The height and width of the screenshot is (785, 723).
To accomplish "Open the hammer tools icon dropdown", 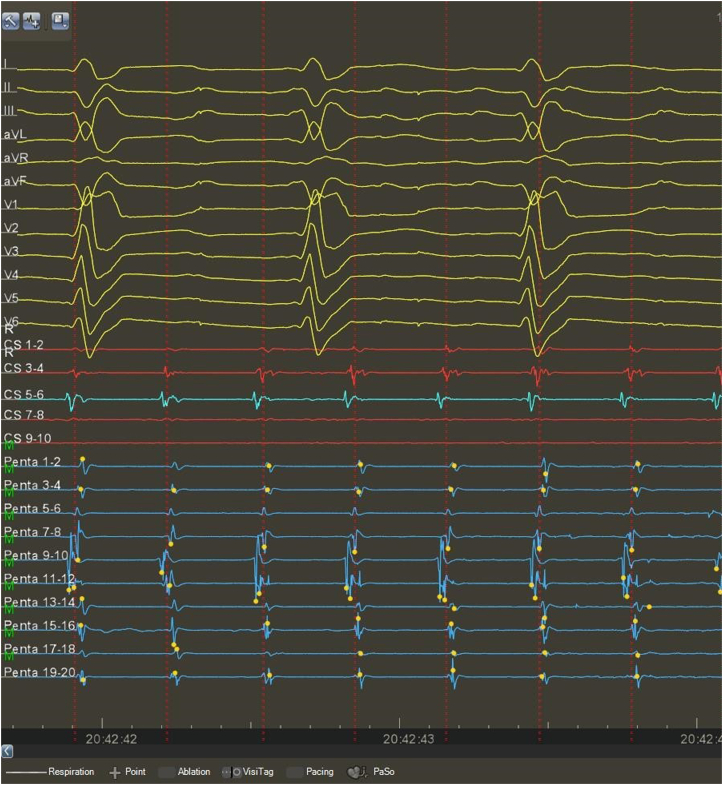I will tap(11, 21).
